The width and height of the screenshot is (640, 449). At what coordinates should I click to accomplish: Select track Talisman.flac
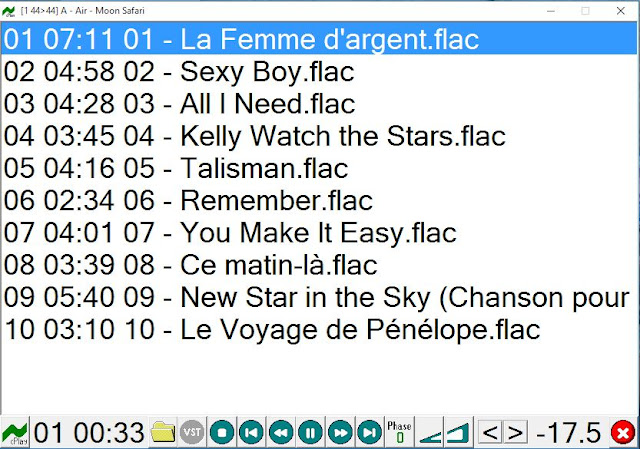point(319,168)
